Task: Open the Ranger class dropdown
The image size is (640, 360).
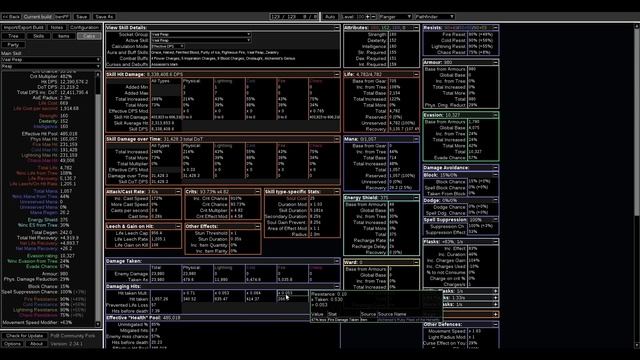Action: (x=395, y=17)
